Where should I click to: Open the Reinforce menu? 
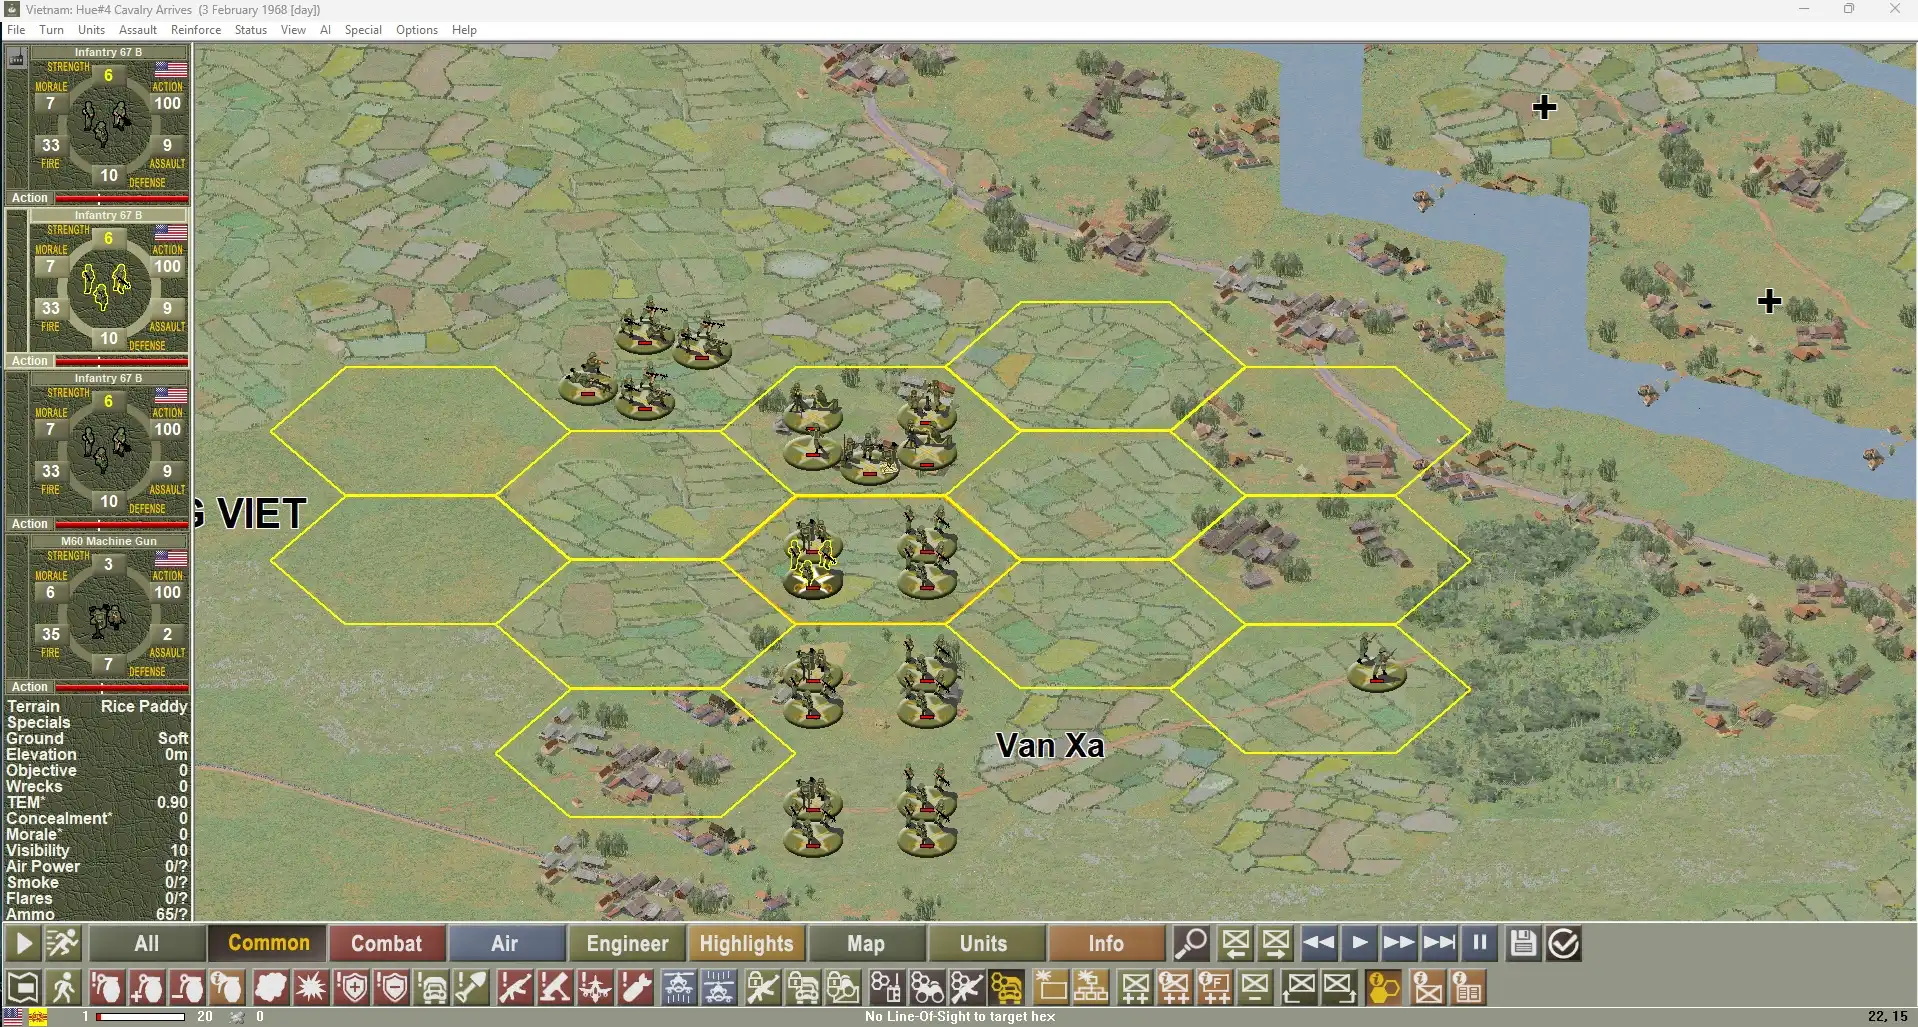click(196, 29)
